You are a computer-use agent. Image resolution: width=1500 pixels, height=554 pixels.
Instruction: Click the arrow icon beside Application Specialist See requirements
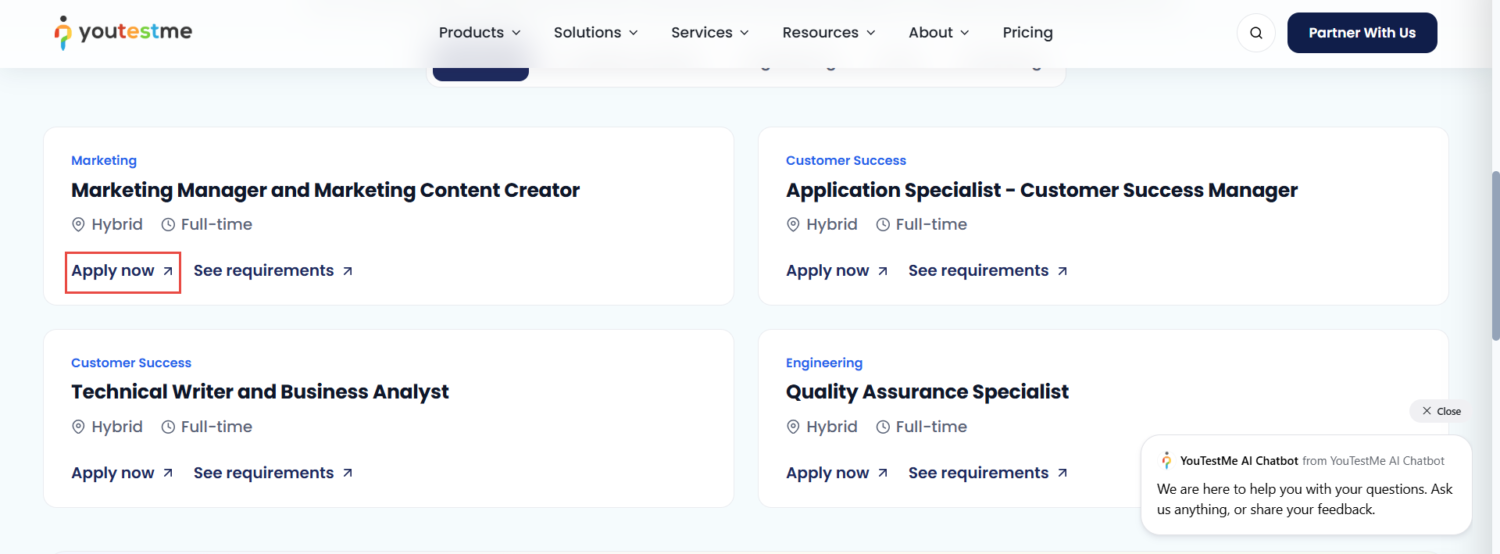(1062, 271)
